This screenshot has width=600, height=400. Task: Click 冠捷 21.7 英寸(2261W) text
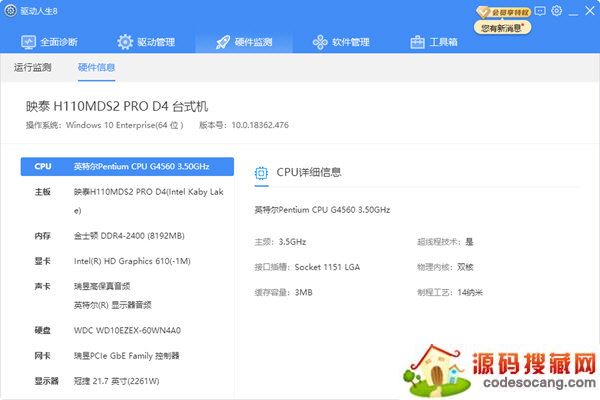coord(117,381)
